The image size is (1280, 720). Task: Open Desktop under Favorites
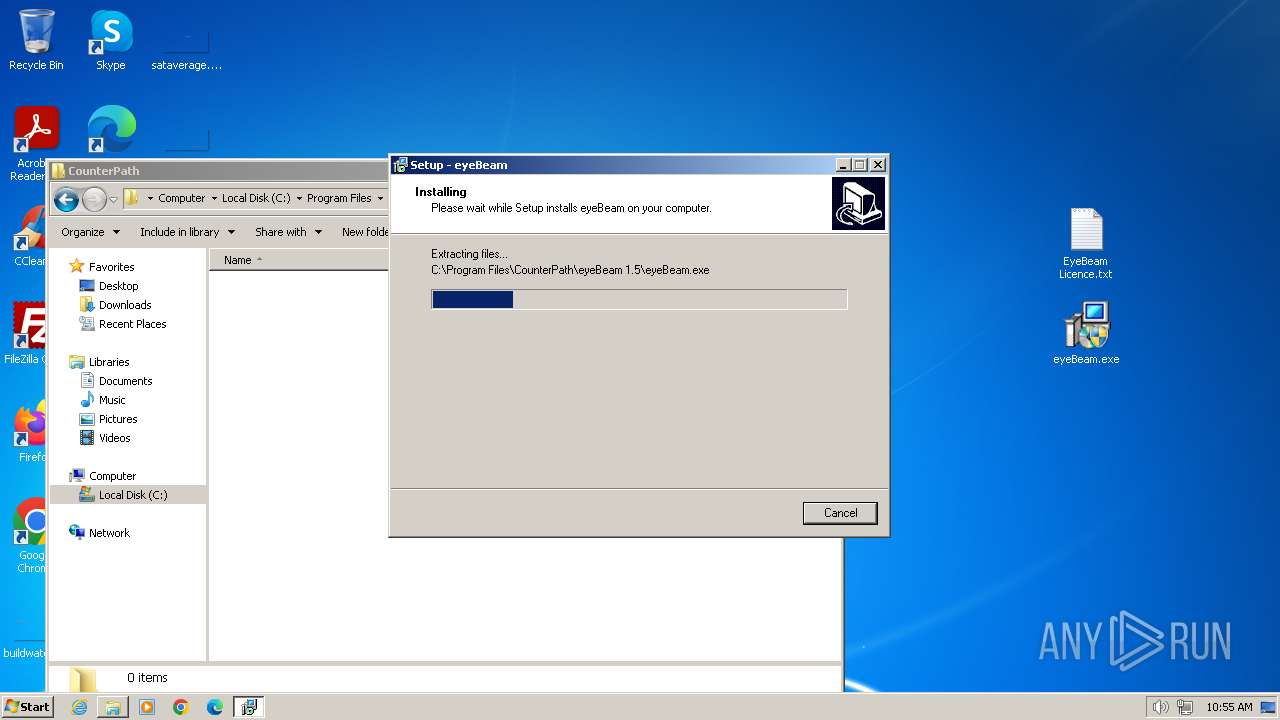[x=118, y=286]
